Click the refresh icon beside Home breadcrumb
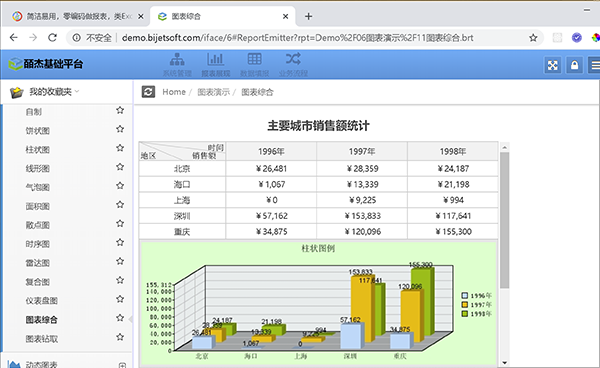Screen dimensions: 600x368 pyautogui.click(x=148, y=92)
